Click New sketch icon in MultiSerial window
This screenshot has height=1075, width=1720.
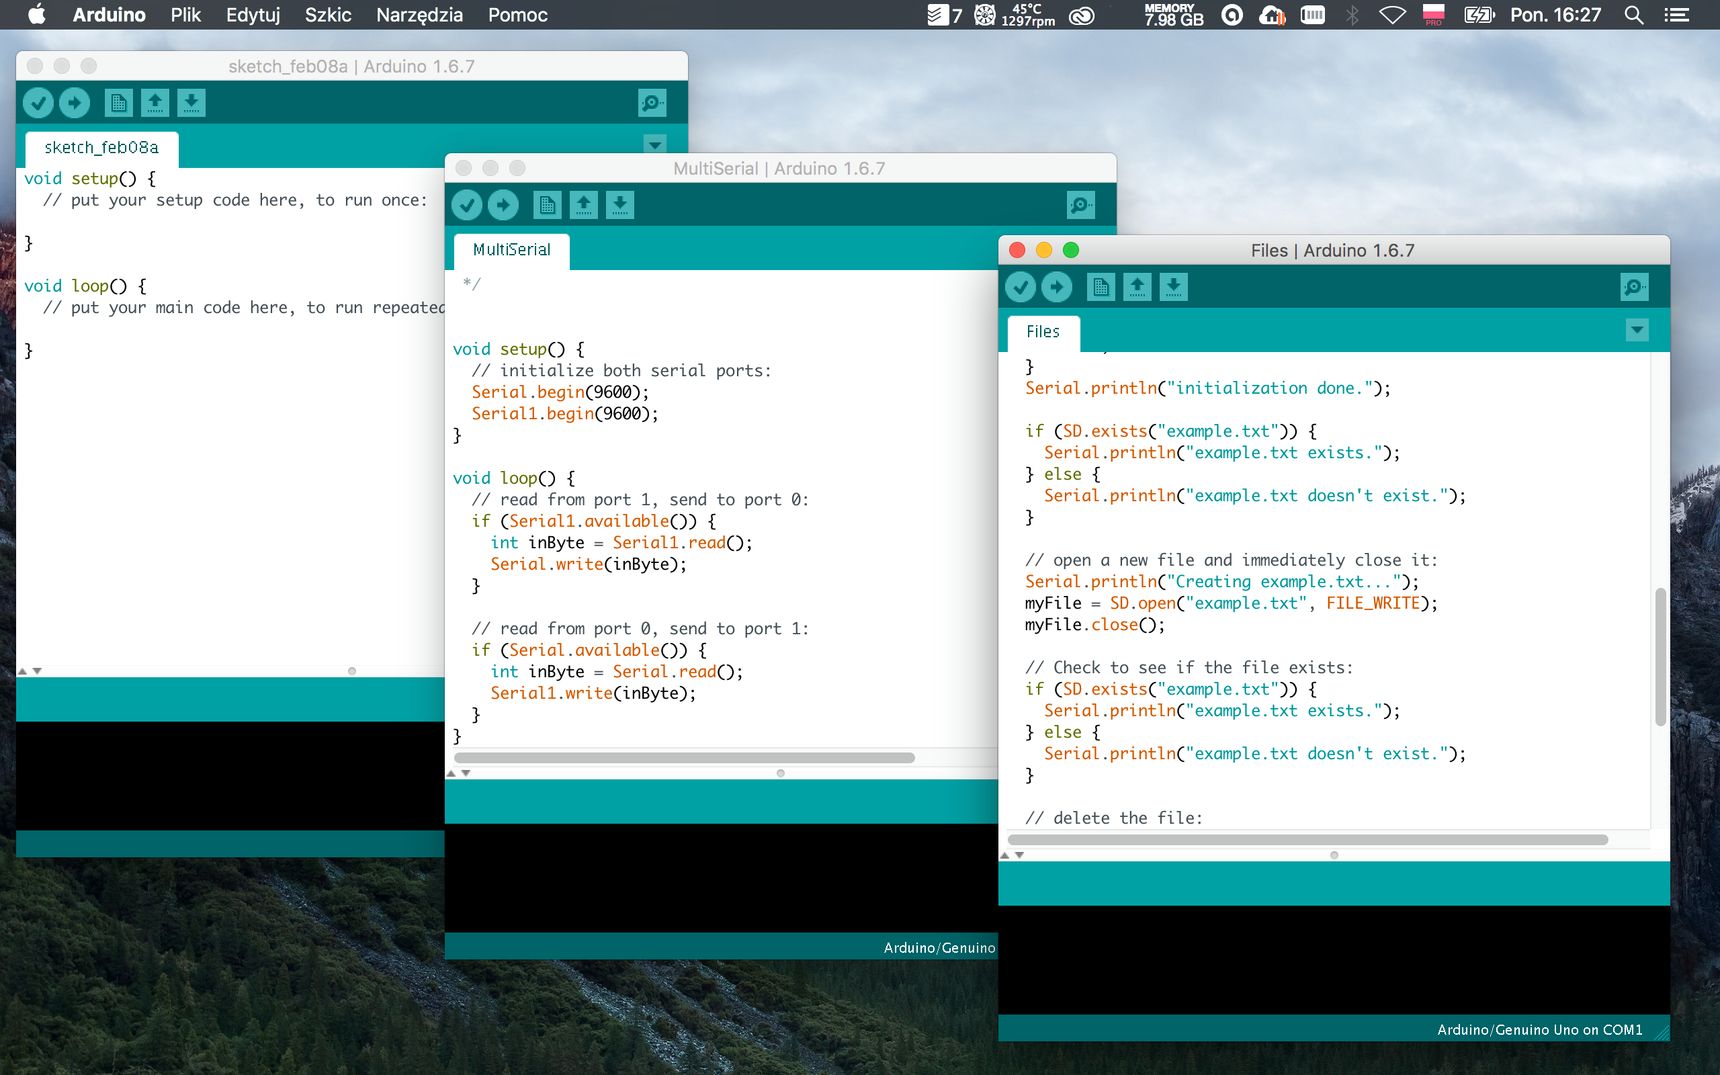547,205
